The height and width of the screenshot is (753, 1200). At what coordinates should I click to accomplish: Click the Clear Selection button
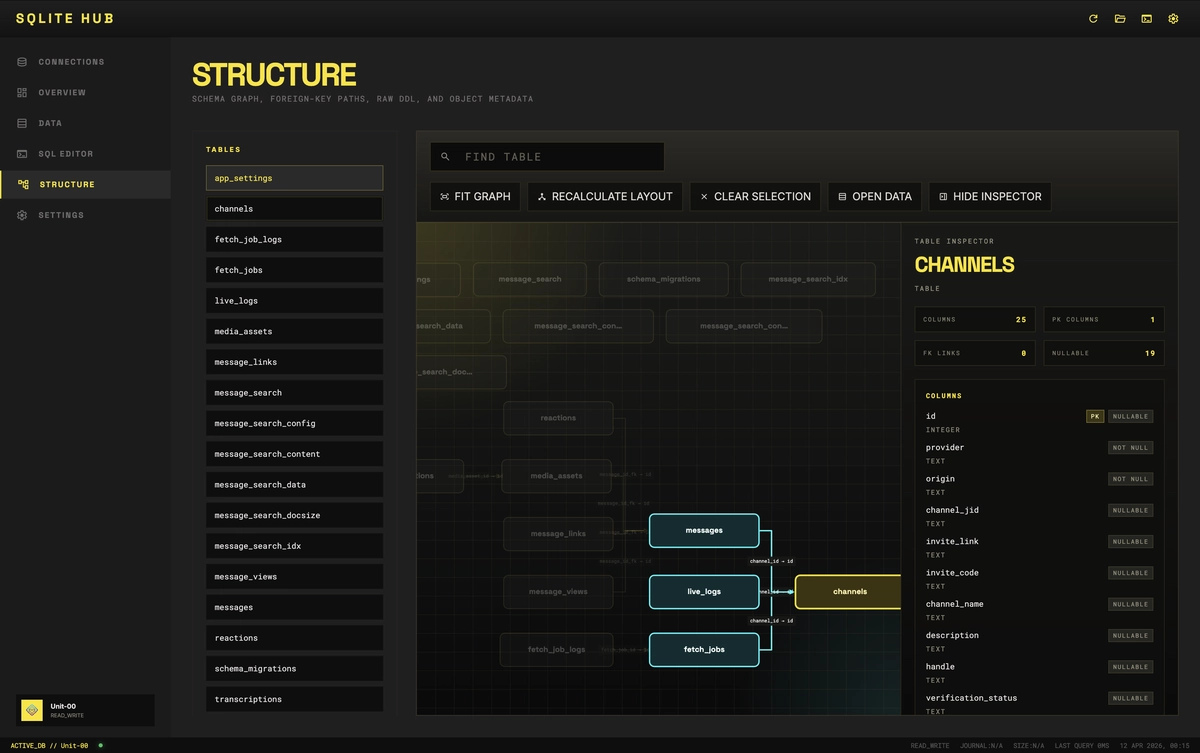[755, 197]
